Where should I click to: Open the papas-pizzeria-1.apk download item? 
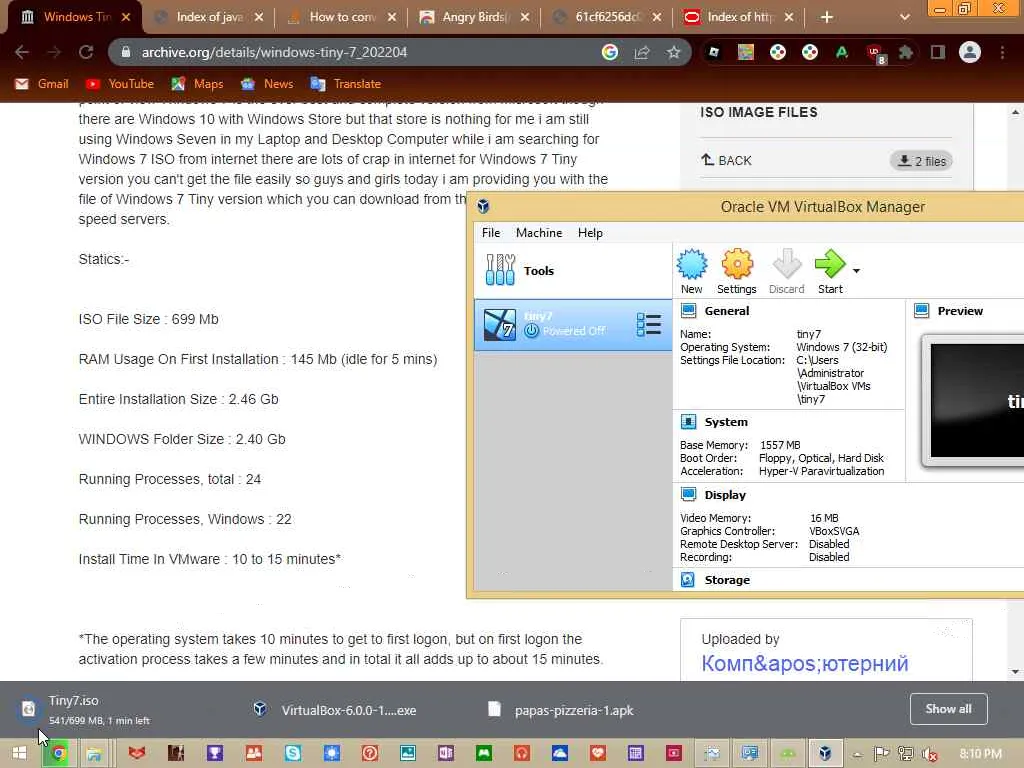pyautogui.click(x=562, y=710)
